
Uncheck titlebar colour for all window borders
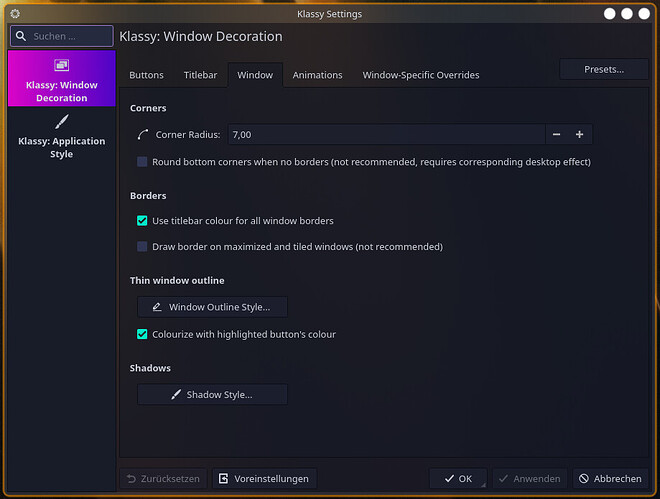(x=143, y=220)
